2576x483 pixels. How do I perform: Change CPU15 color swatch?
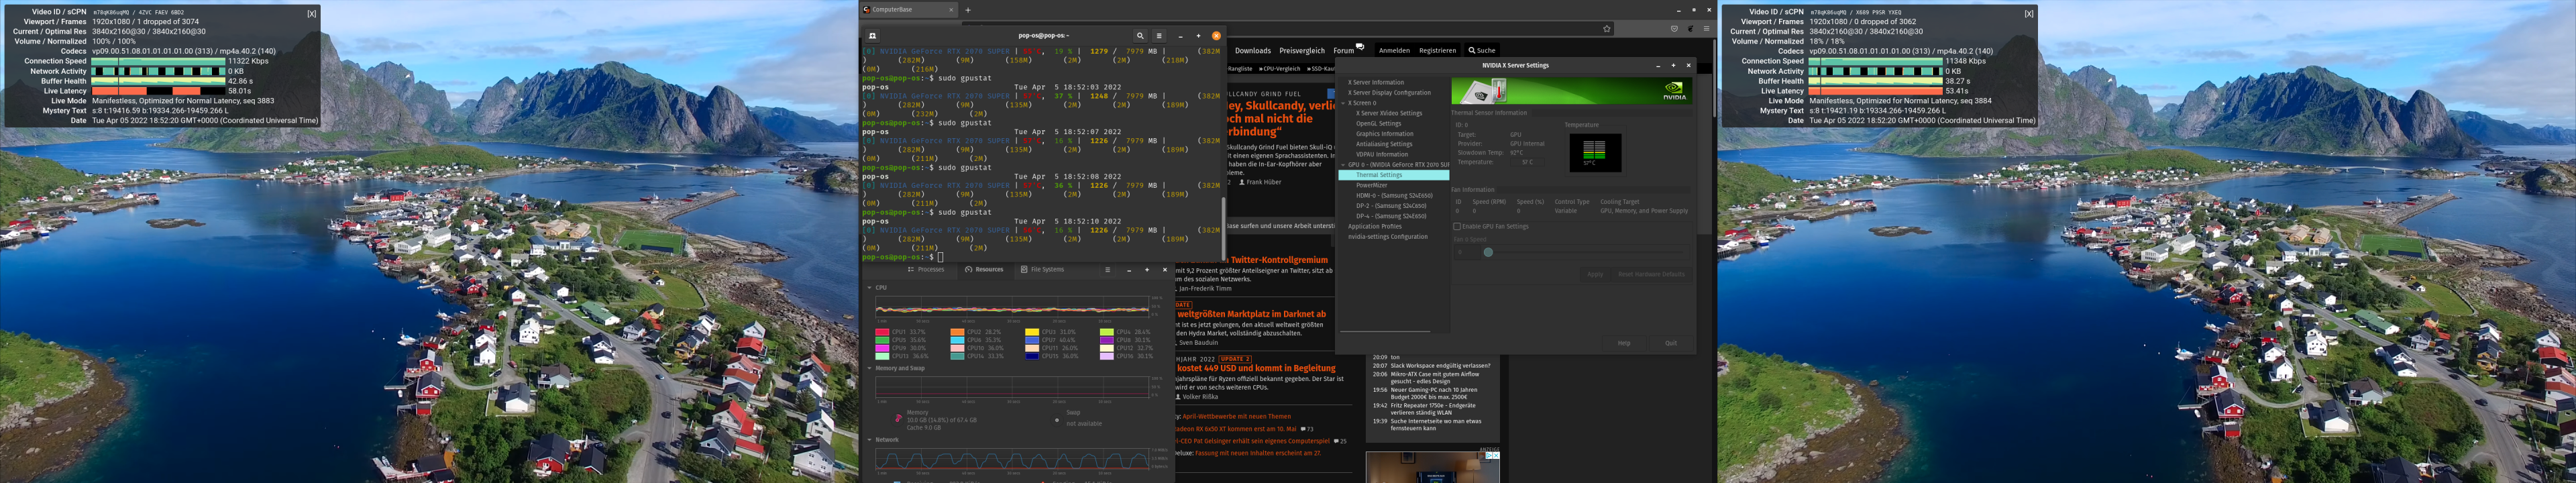1032,356
